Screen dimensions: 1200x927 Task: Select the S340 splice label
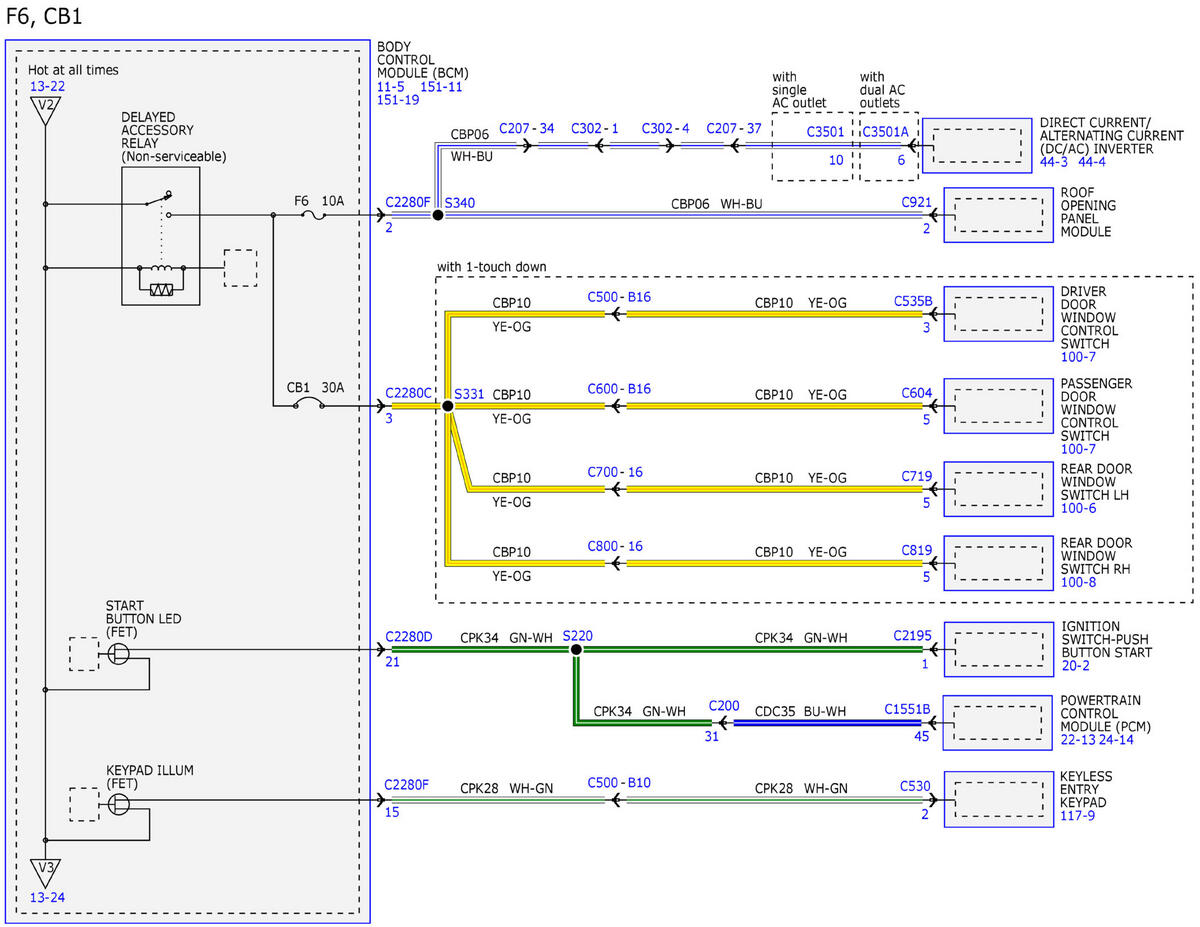(460, 202)
